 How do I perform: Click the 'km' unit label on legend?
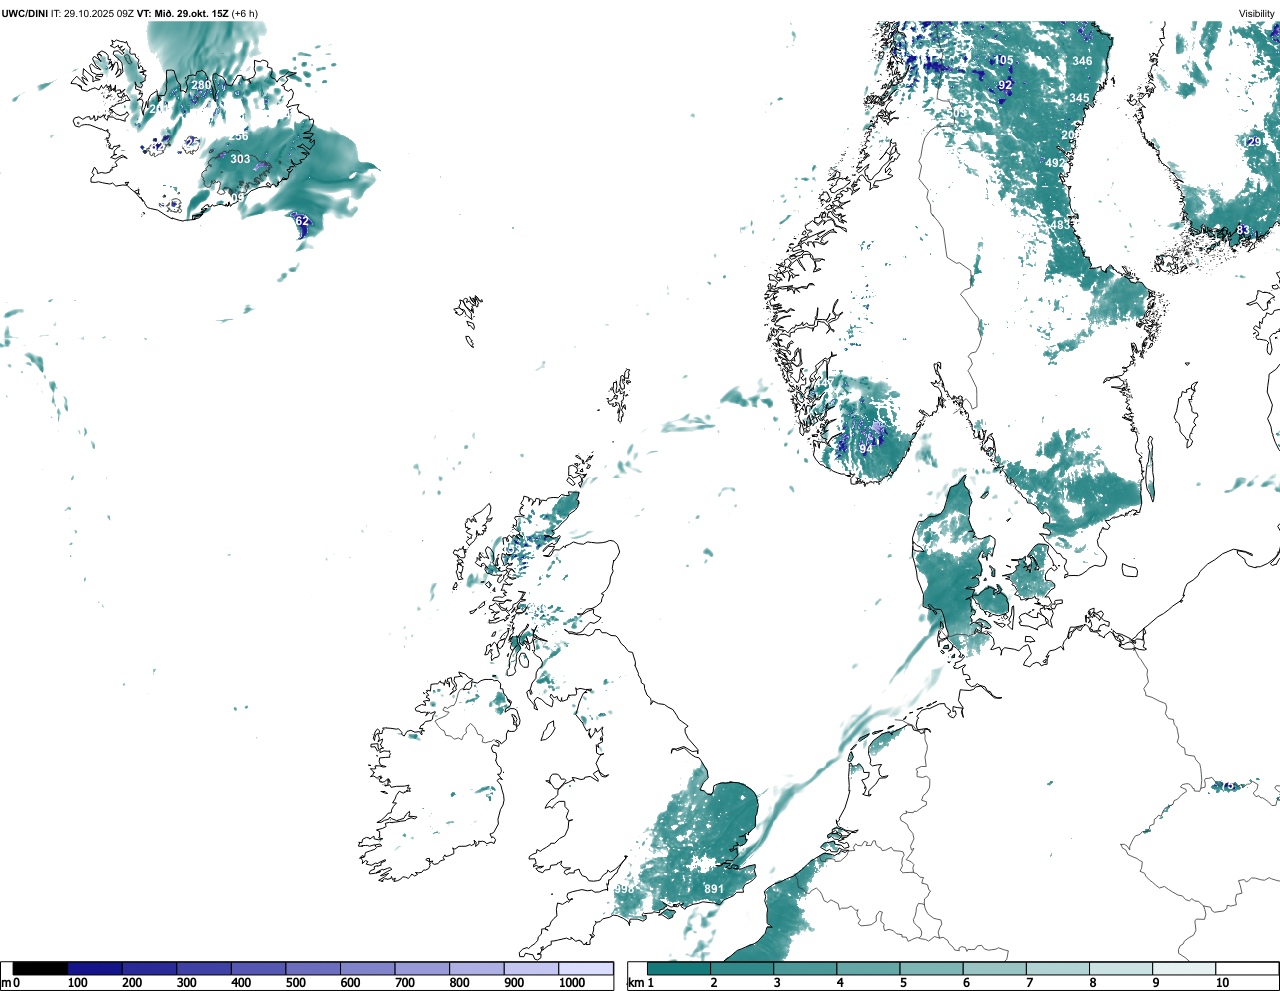point(634,983)
